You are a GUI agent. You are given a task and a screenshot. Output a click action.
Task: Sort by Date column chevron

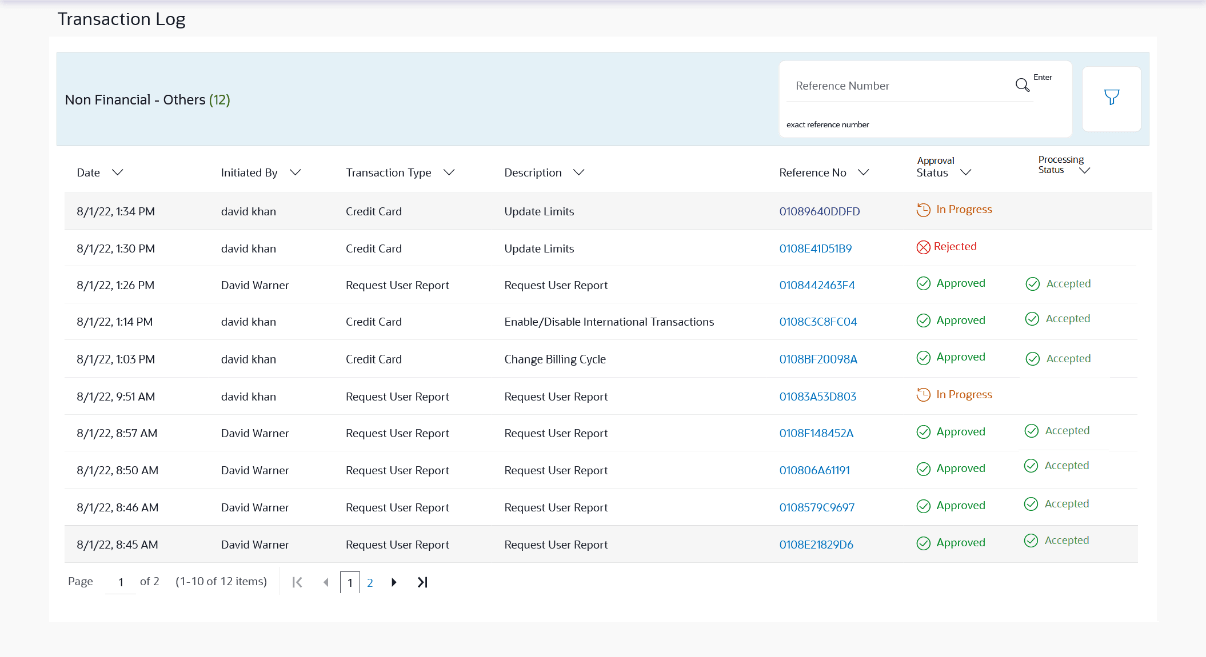pos(118,172)
